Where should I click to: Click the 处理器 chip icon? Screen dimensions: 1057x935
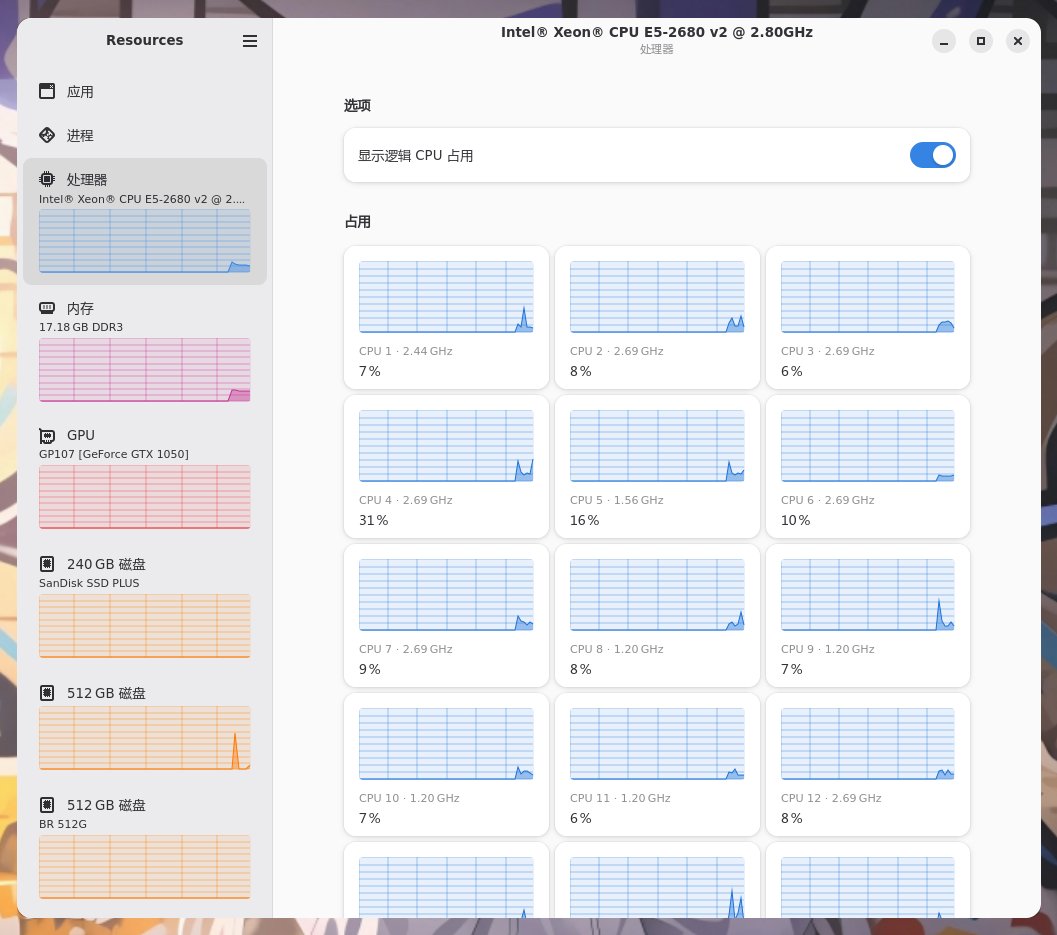47,179
